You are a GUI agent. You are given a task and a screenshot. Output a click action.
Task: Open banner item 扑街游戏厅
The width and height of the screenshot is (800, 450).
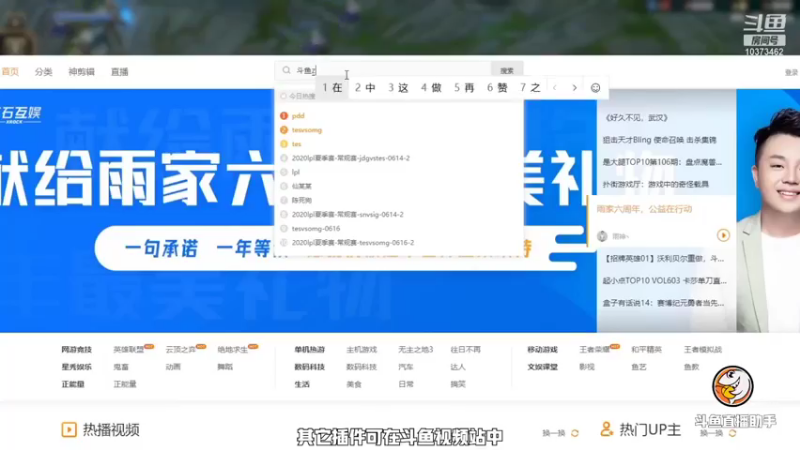(656, 184)
